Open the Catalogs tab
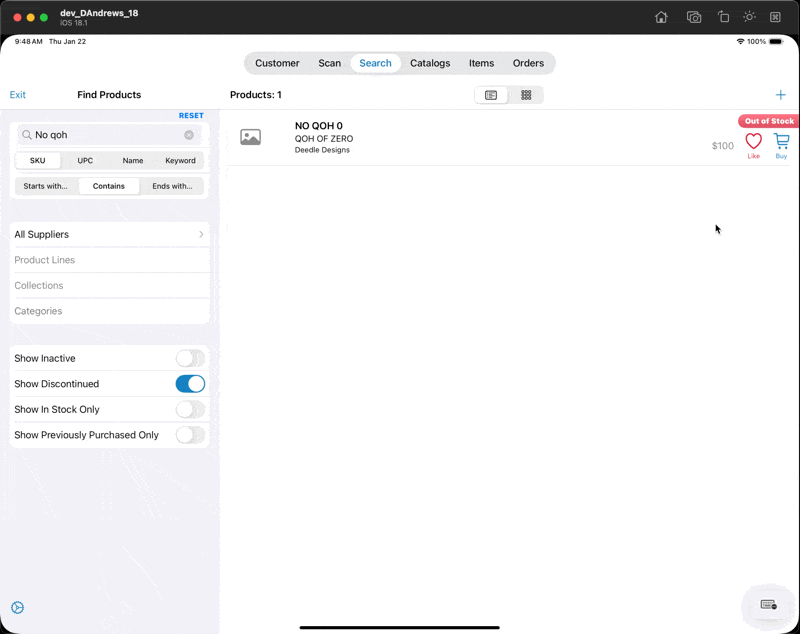 click(x=430, y=63)
